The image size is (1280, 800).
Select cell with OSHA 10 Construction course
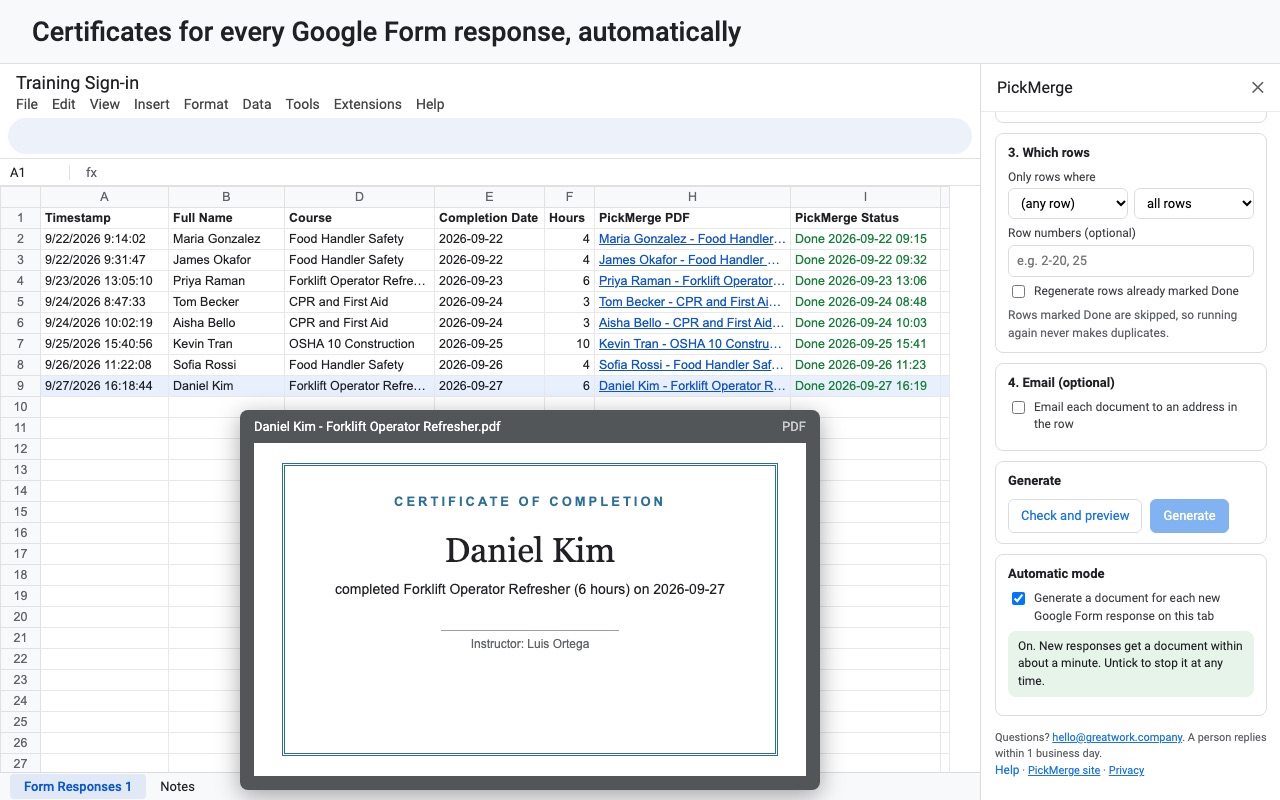359,344
